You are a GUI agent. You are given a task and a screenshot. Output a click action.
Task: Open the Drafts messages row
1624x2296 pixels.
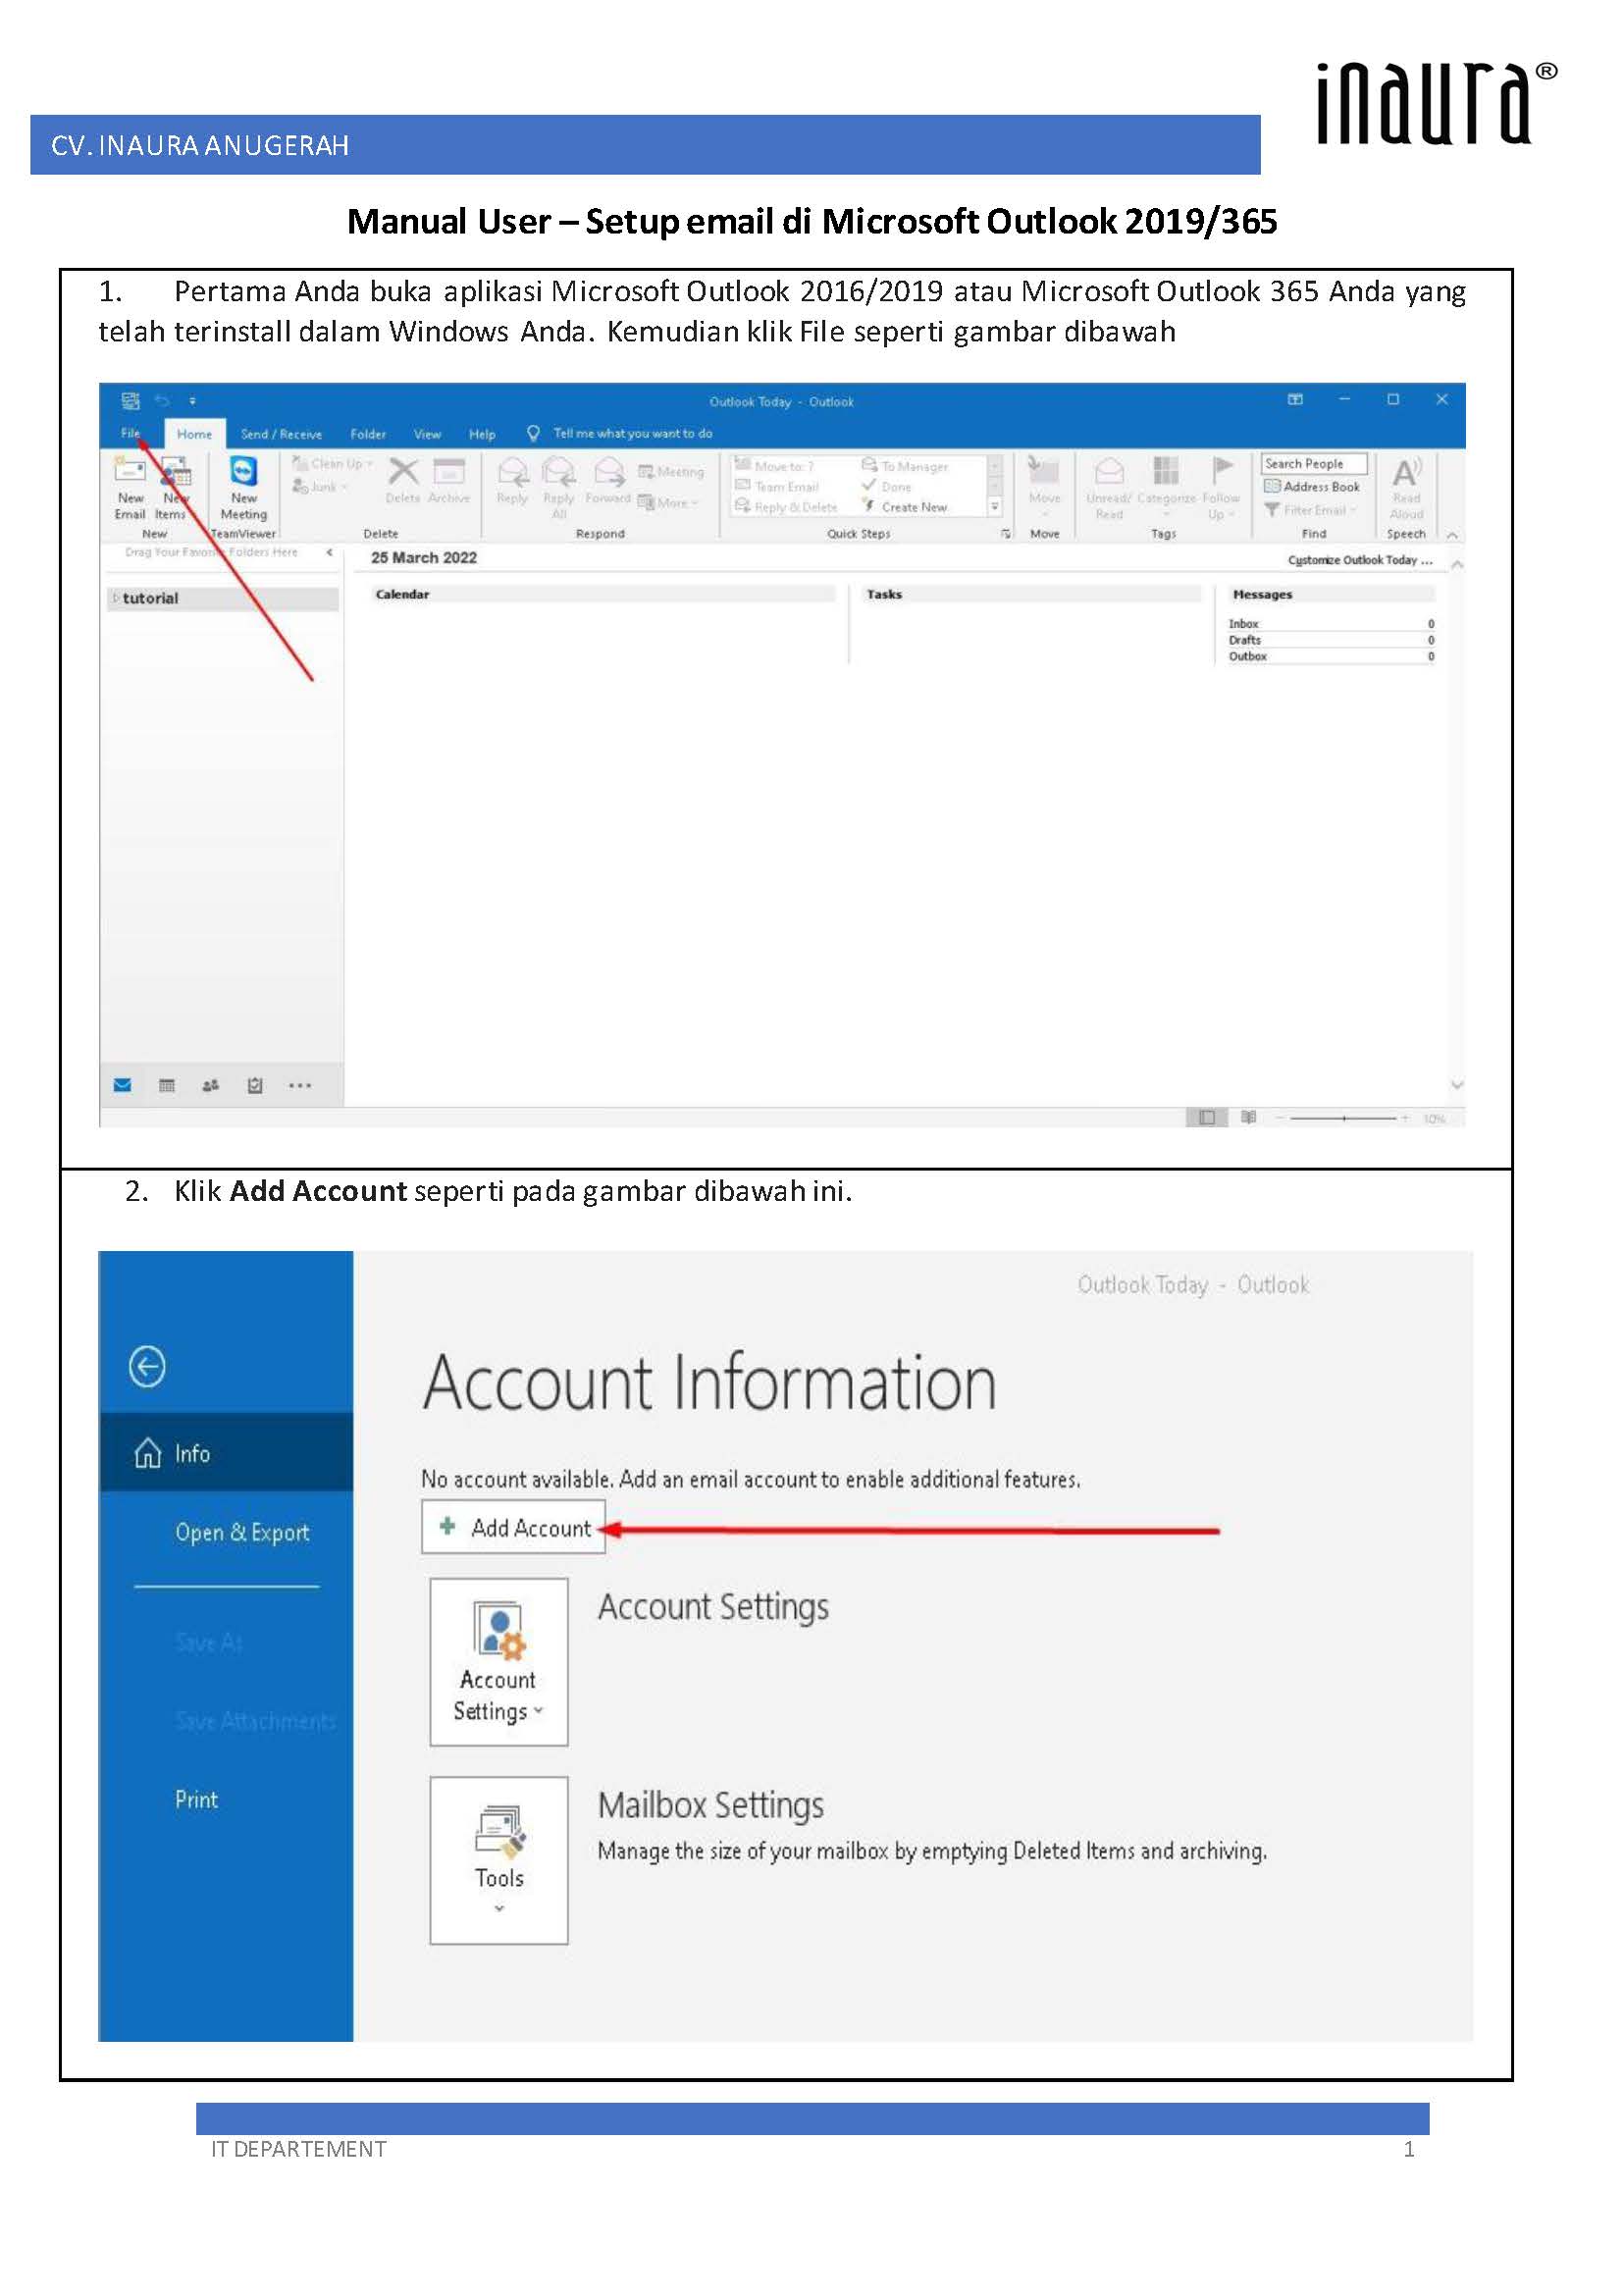1331,640
